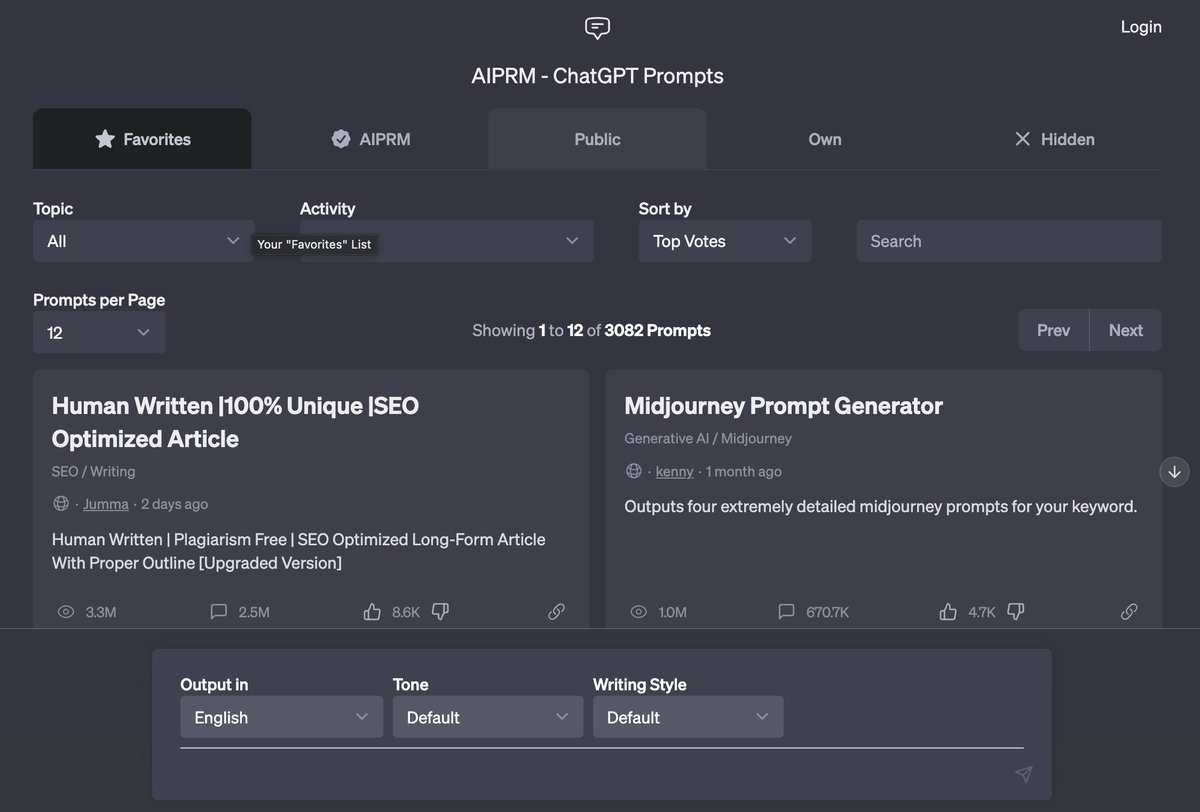Go to Prev page of prompts

[x=1053, y=330]
